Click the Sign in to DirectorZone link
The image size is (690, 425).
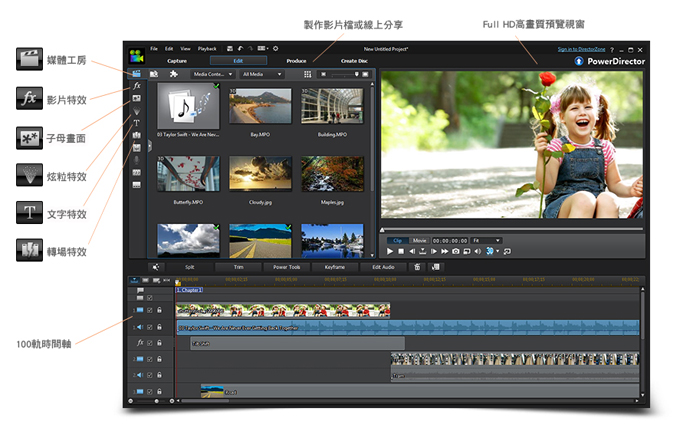pyautogui.click(x=580, y=49)
